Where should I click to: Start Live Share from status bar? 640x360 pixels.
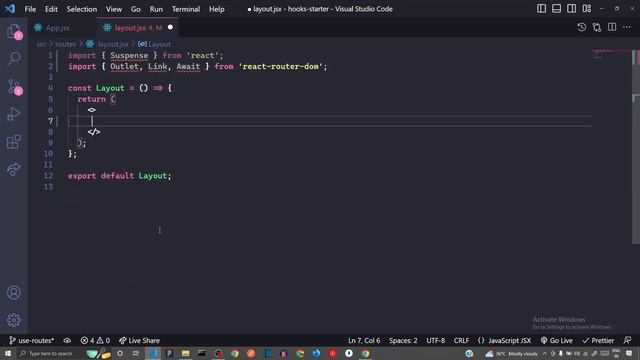click(x=139, y=340)
